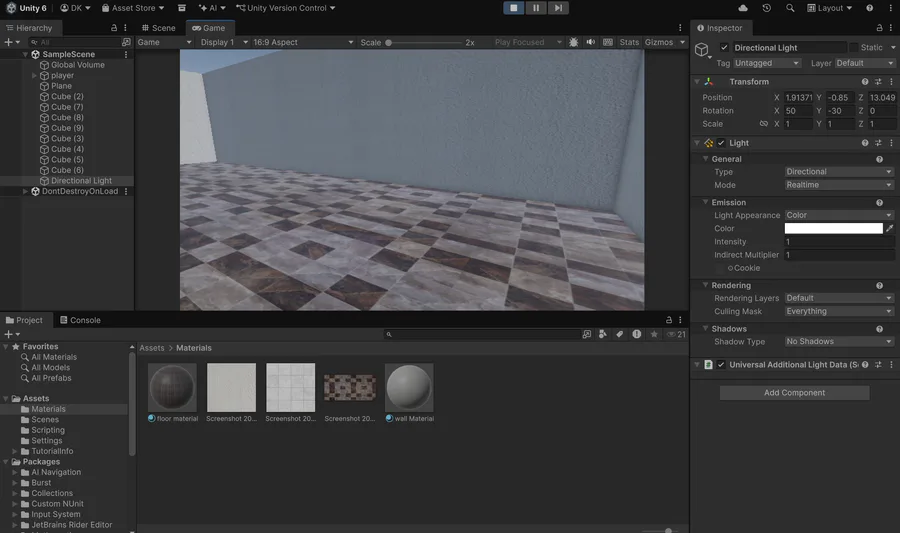900x533 pixels.
Task: Open the Tag Untagged dropdown
Action: (767, 63)
